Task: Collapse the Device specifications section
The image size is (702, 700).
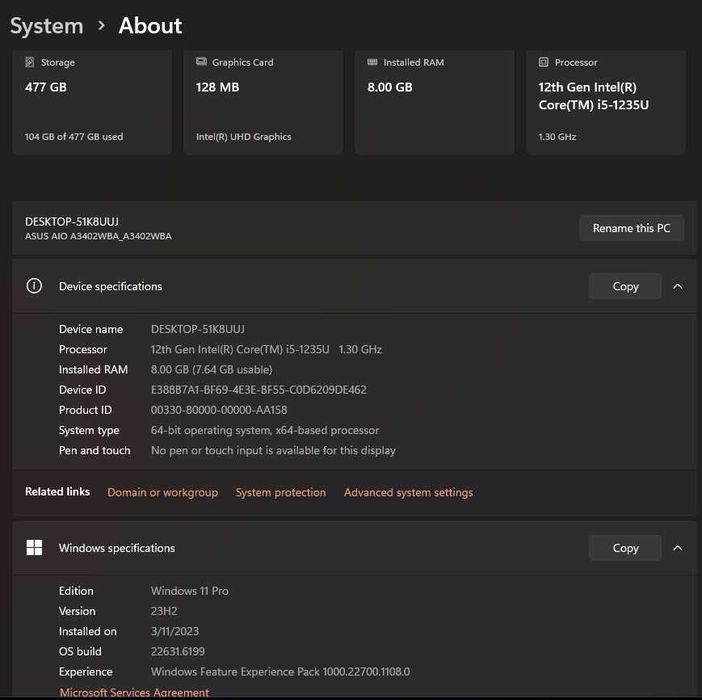Action: (678, 286)
